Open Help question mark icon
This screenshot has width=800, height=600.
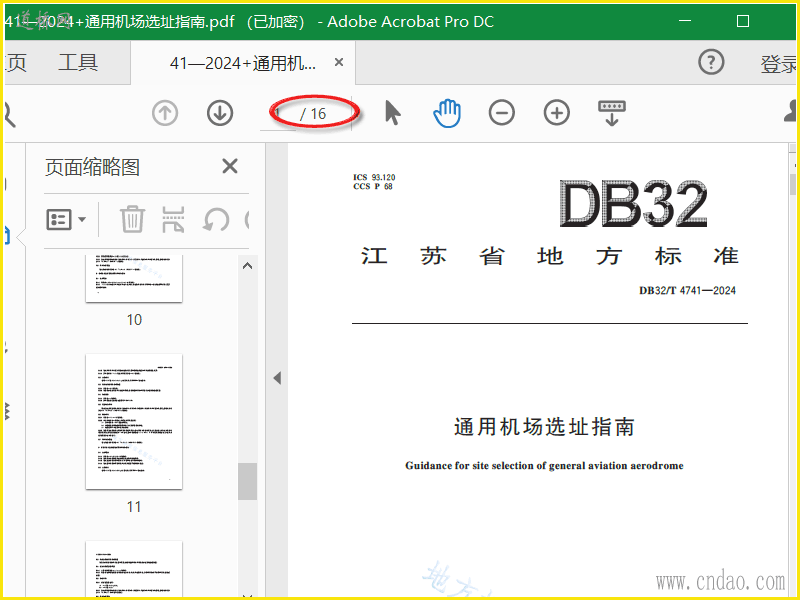click(x=711, y=62)
